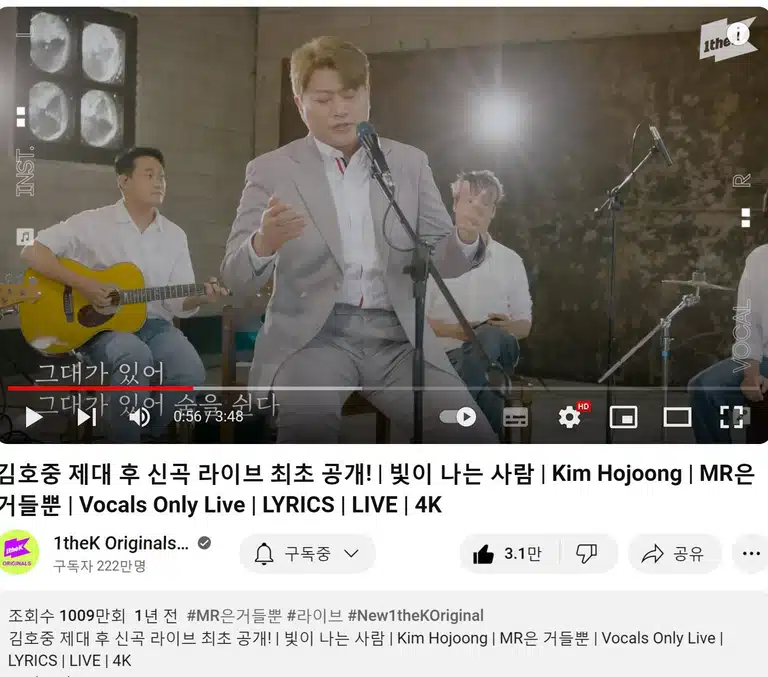Open 1theK Originals channel avatar

[x=18, y=552]
